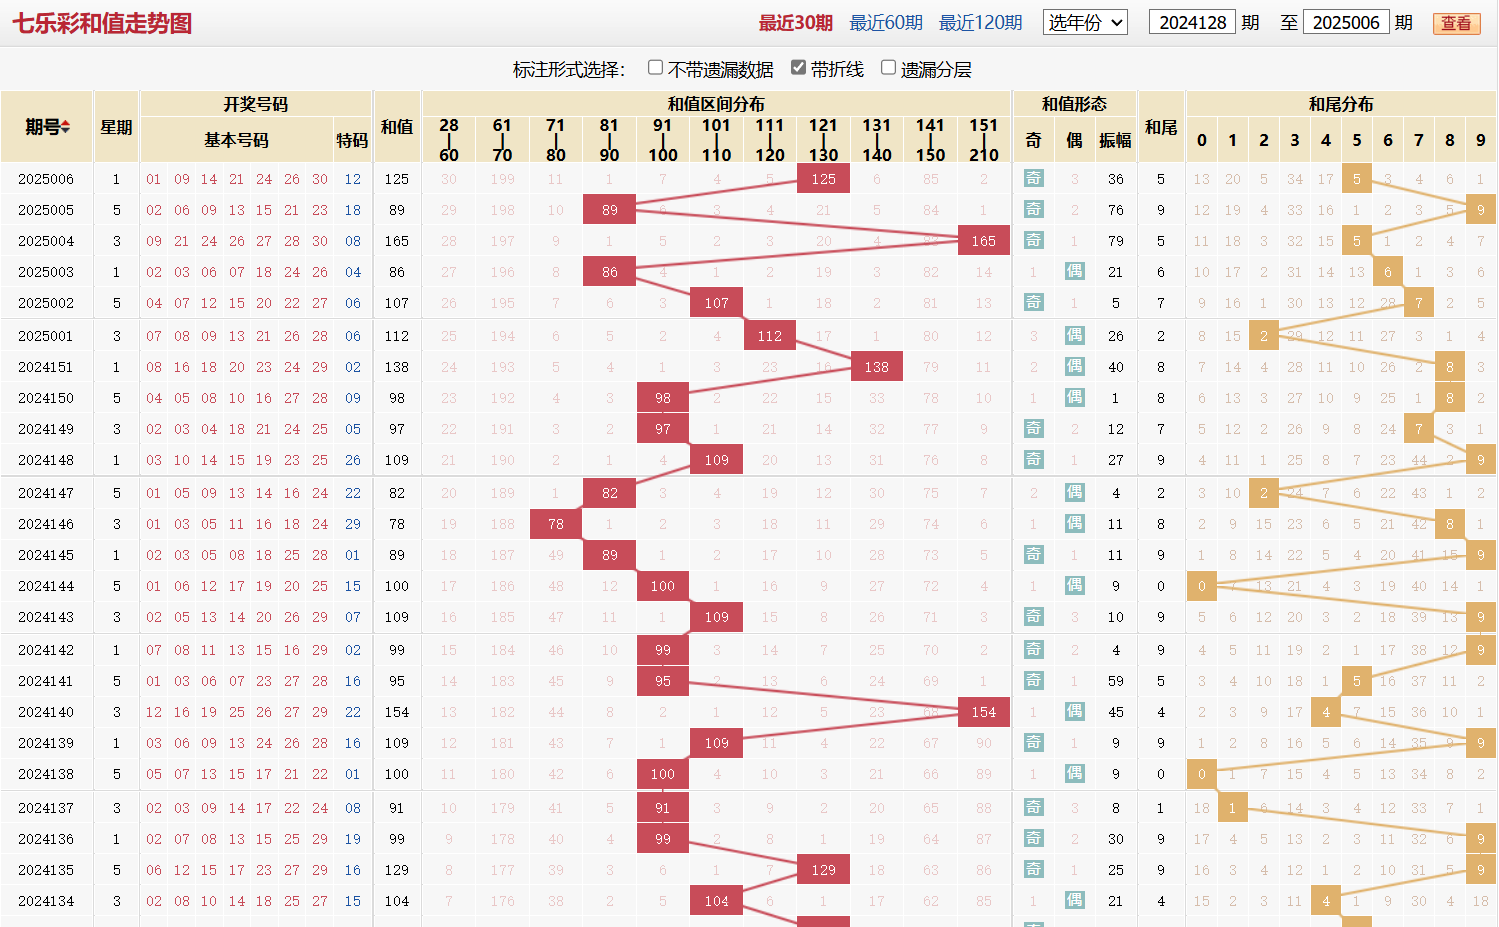Click highlighted sum cell 138 in row 2024151
This screenshot has height=927, width=1499.
coord(877,367)
